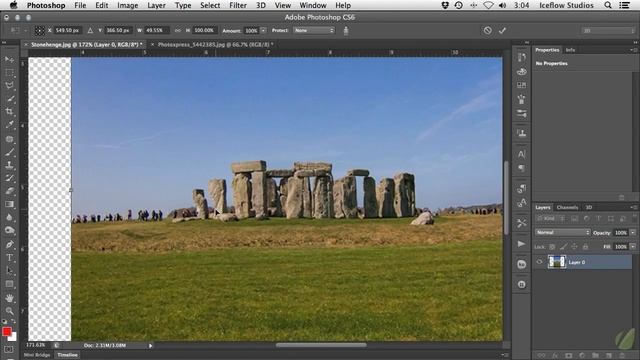This screenshot has height=360, width=640.
Task: Click the background white color swatch
Action: point(13,337)
